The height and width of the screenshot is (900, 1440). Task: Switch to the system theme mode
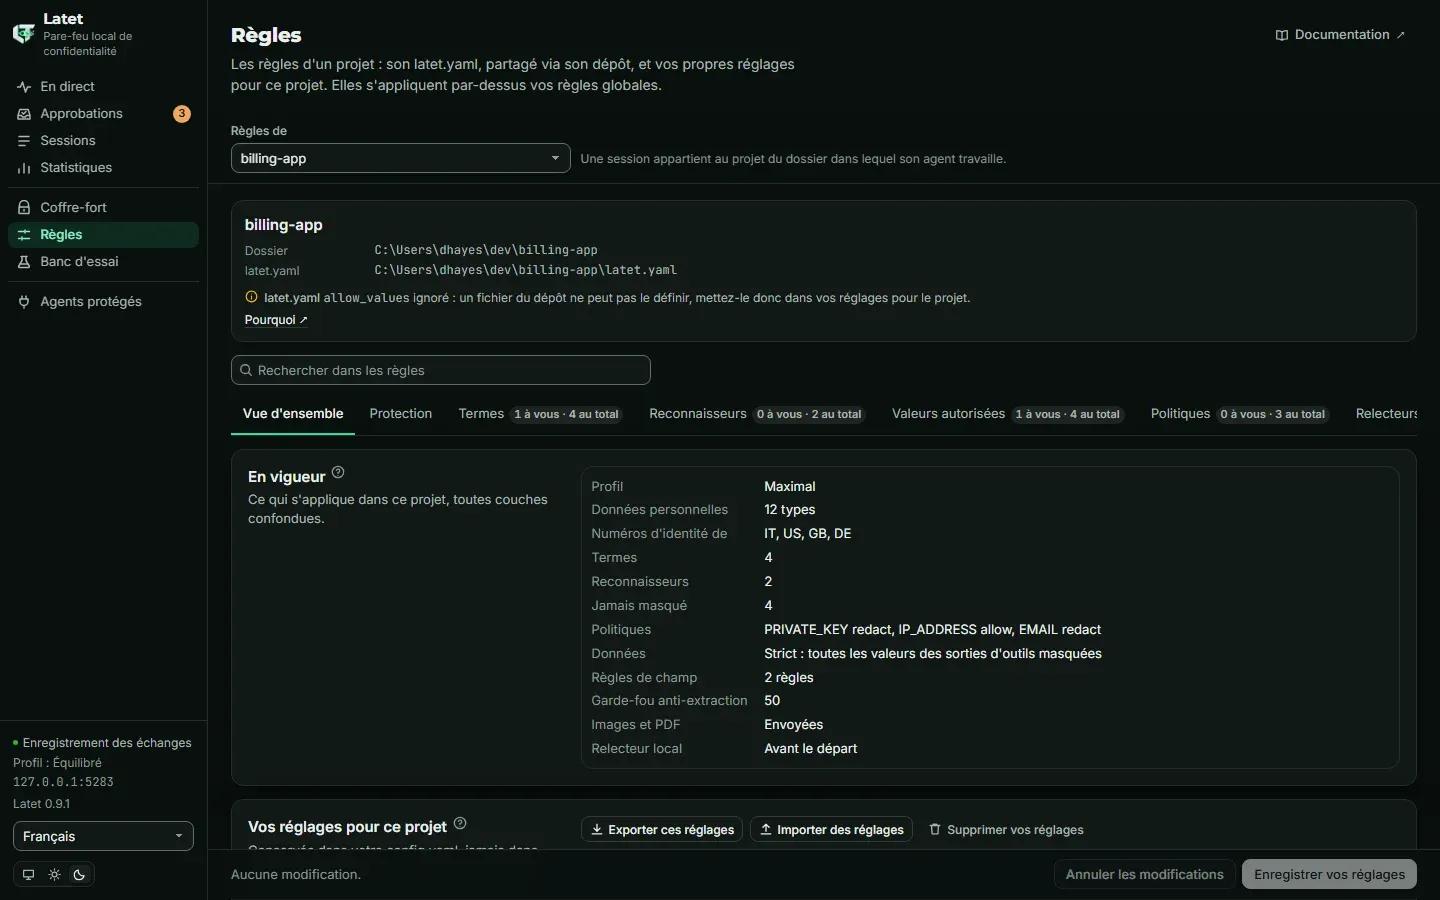click(28, 875)
